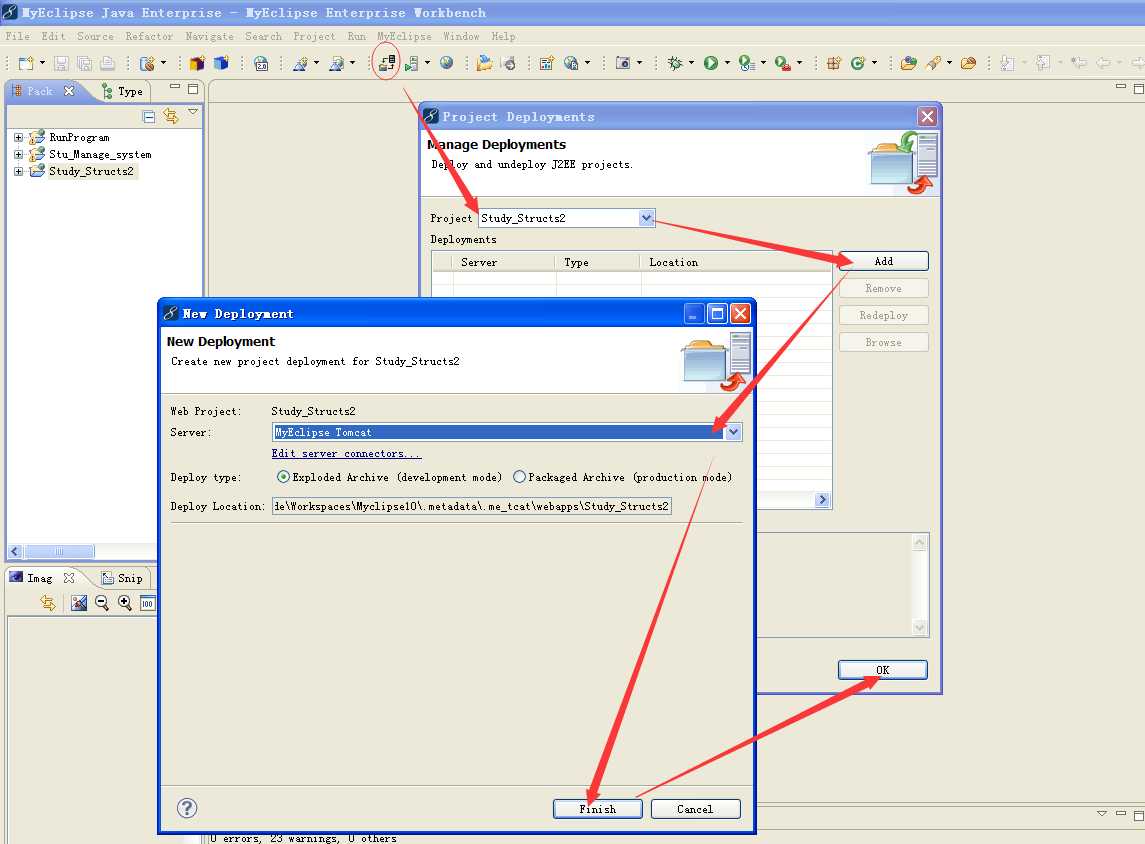Open the Package Explorer view menu triangle
The width and height of the screenshot is (1145, 844).
193,112
